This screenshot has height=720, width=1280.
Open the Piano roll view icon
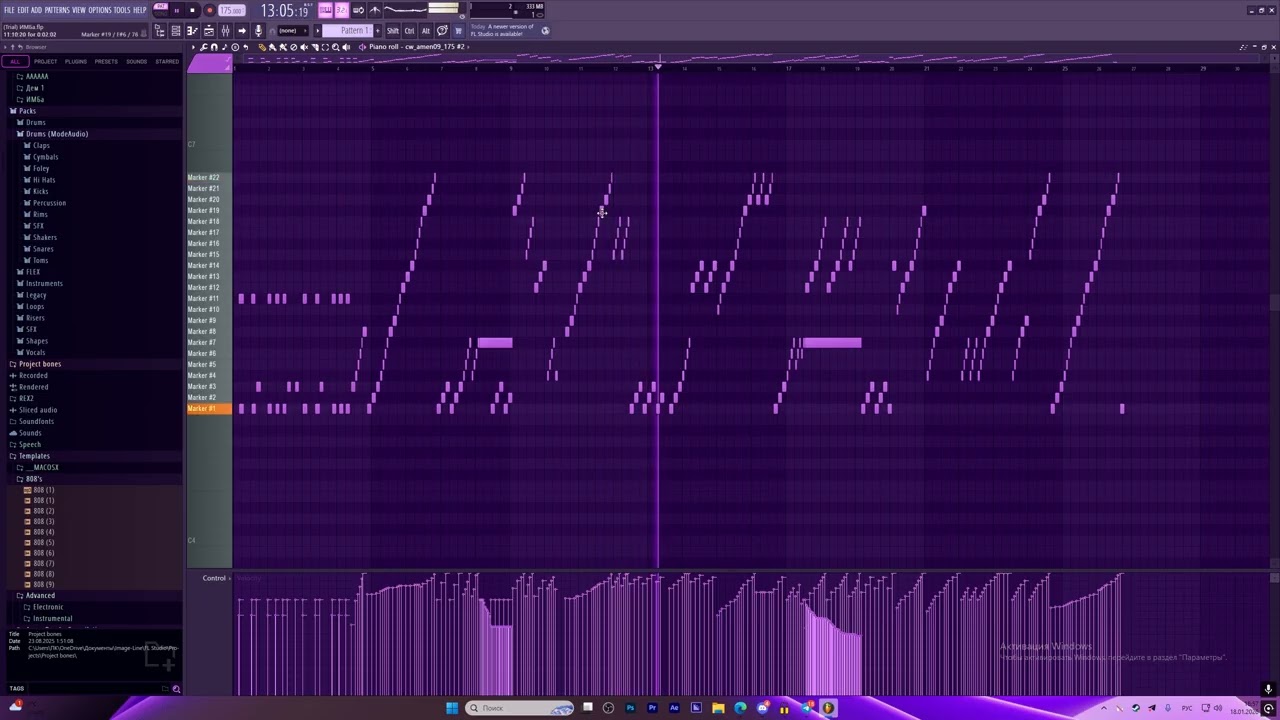192,31
